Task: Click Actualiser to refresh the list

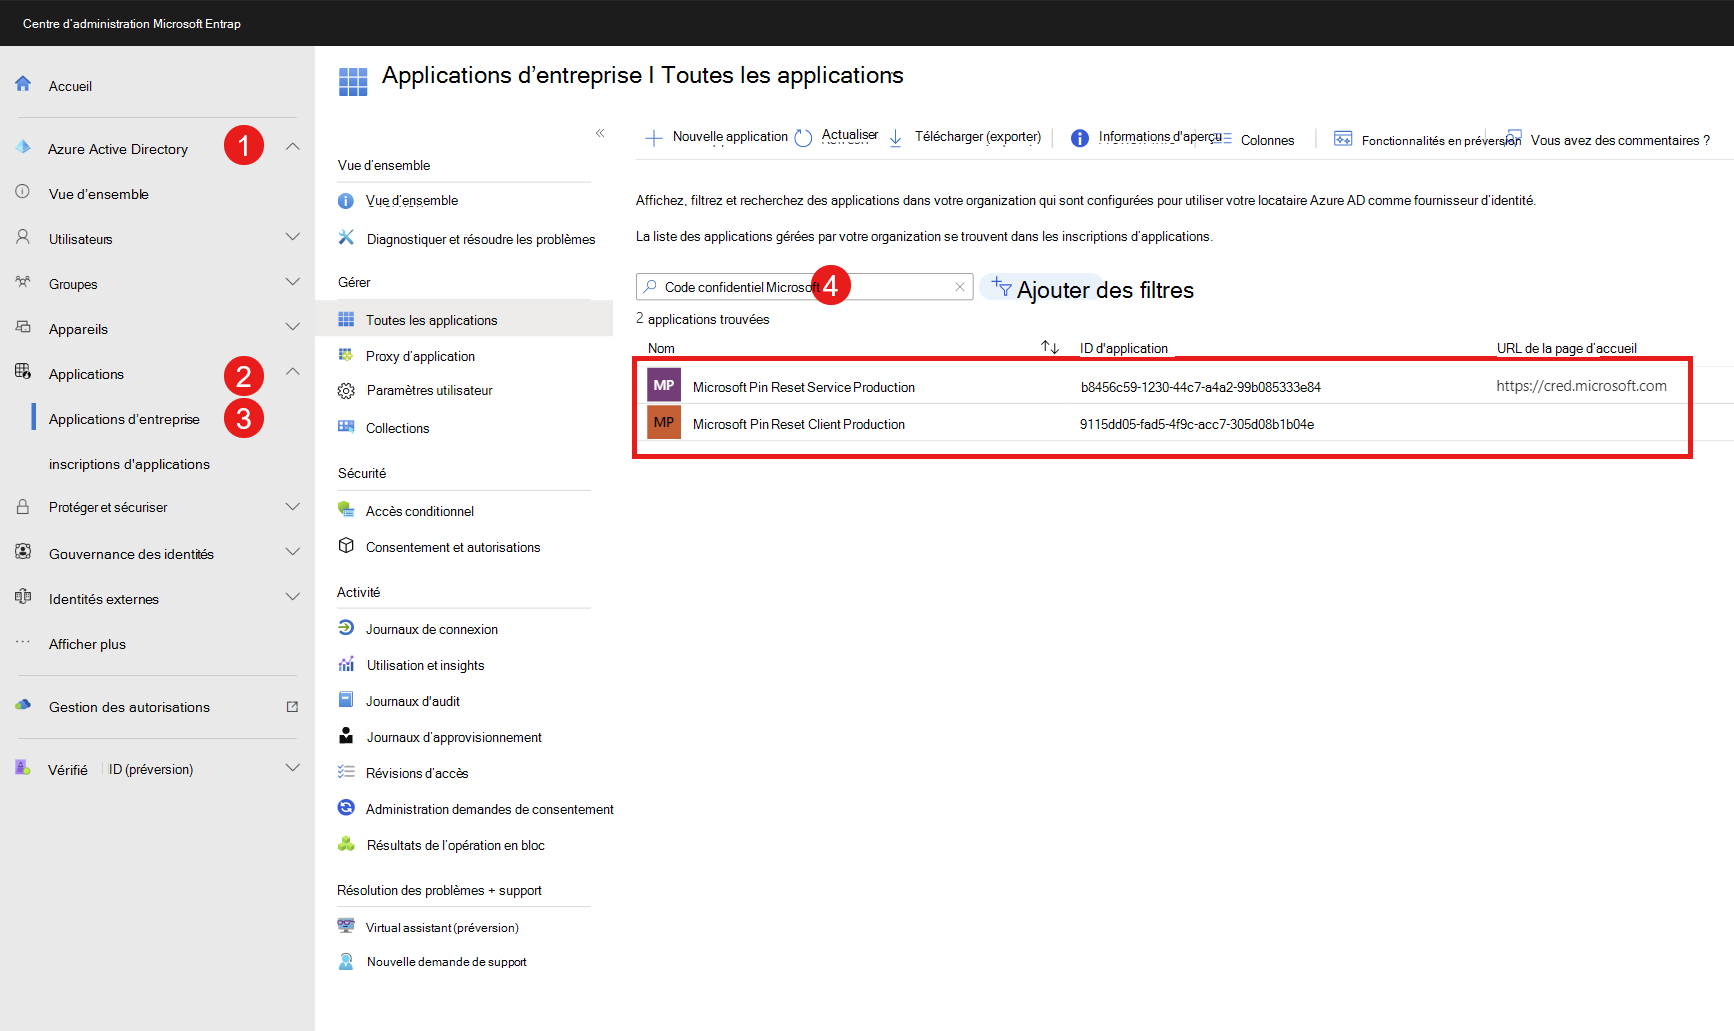Action: [x=837, y=137]
